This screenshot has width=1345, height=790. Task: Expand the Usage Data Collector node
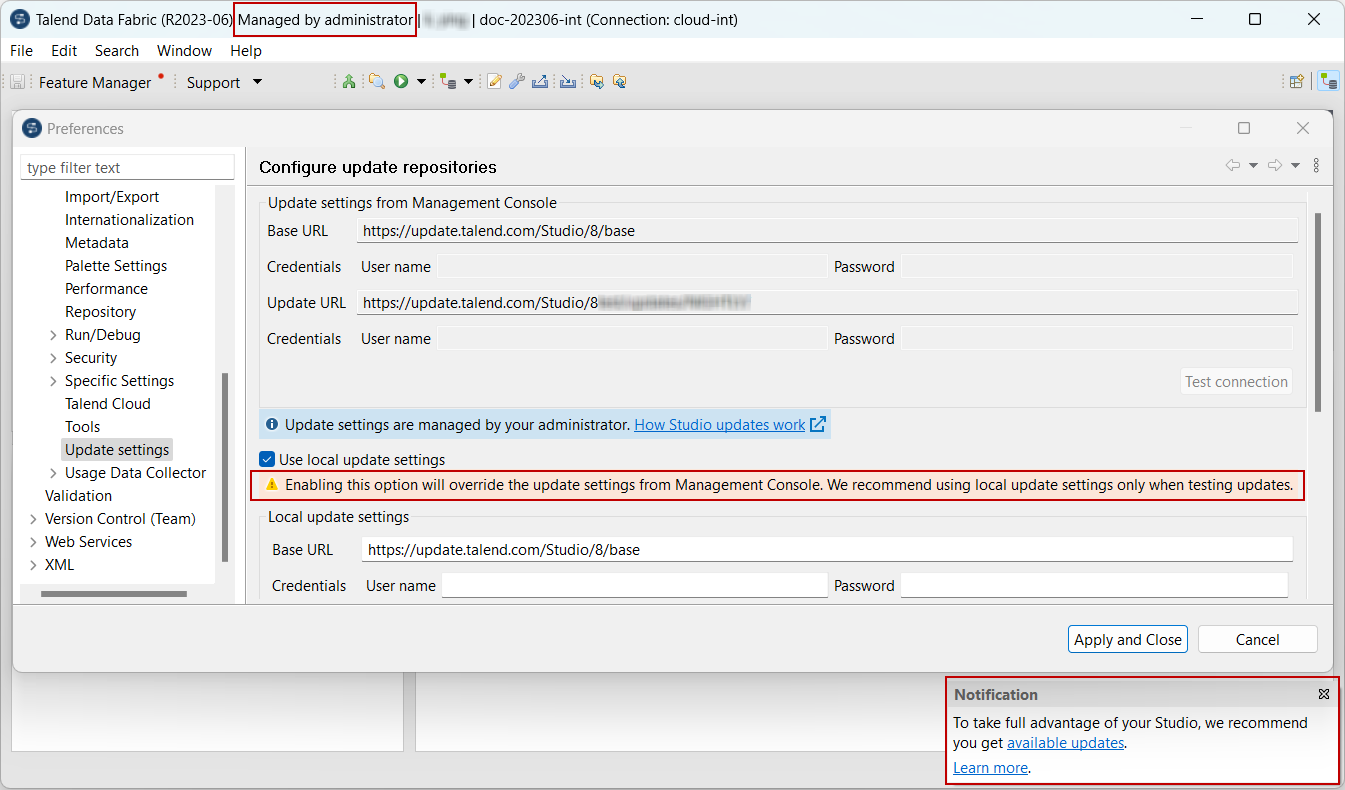(53, 473)
